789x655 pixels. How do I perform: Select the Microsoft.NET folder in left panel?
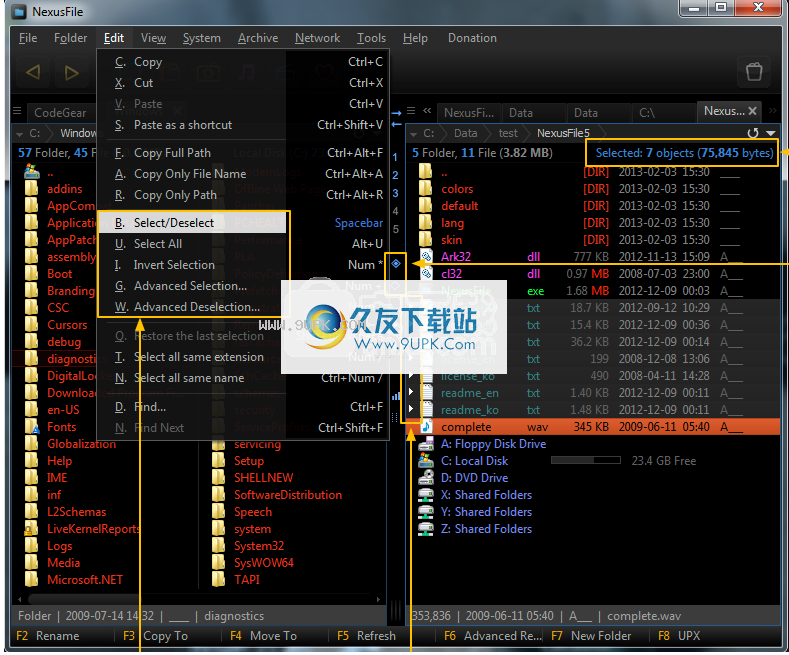pyautogui.click(x=85, y=580)
